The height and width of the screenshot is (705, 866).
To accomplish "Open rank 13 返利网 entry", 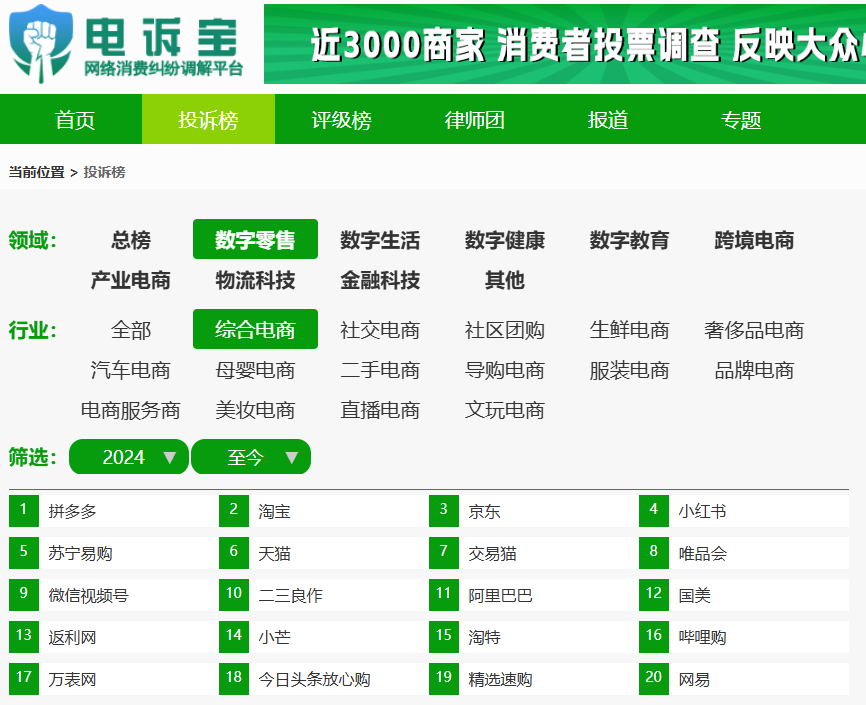I will click(113, 636).
